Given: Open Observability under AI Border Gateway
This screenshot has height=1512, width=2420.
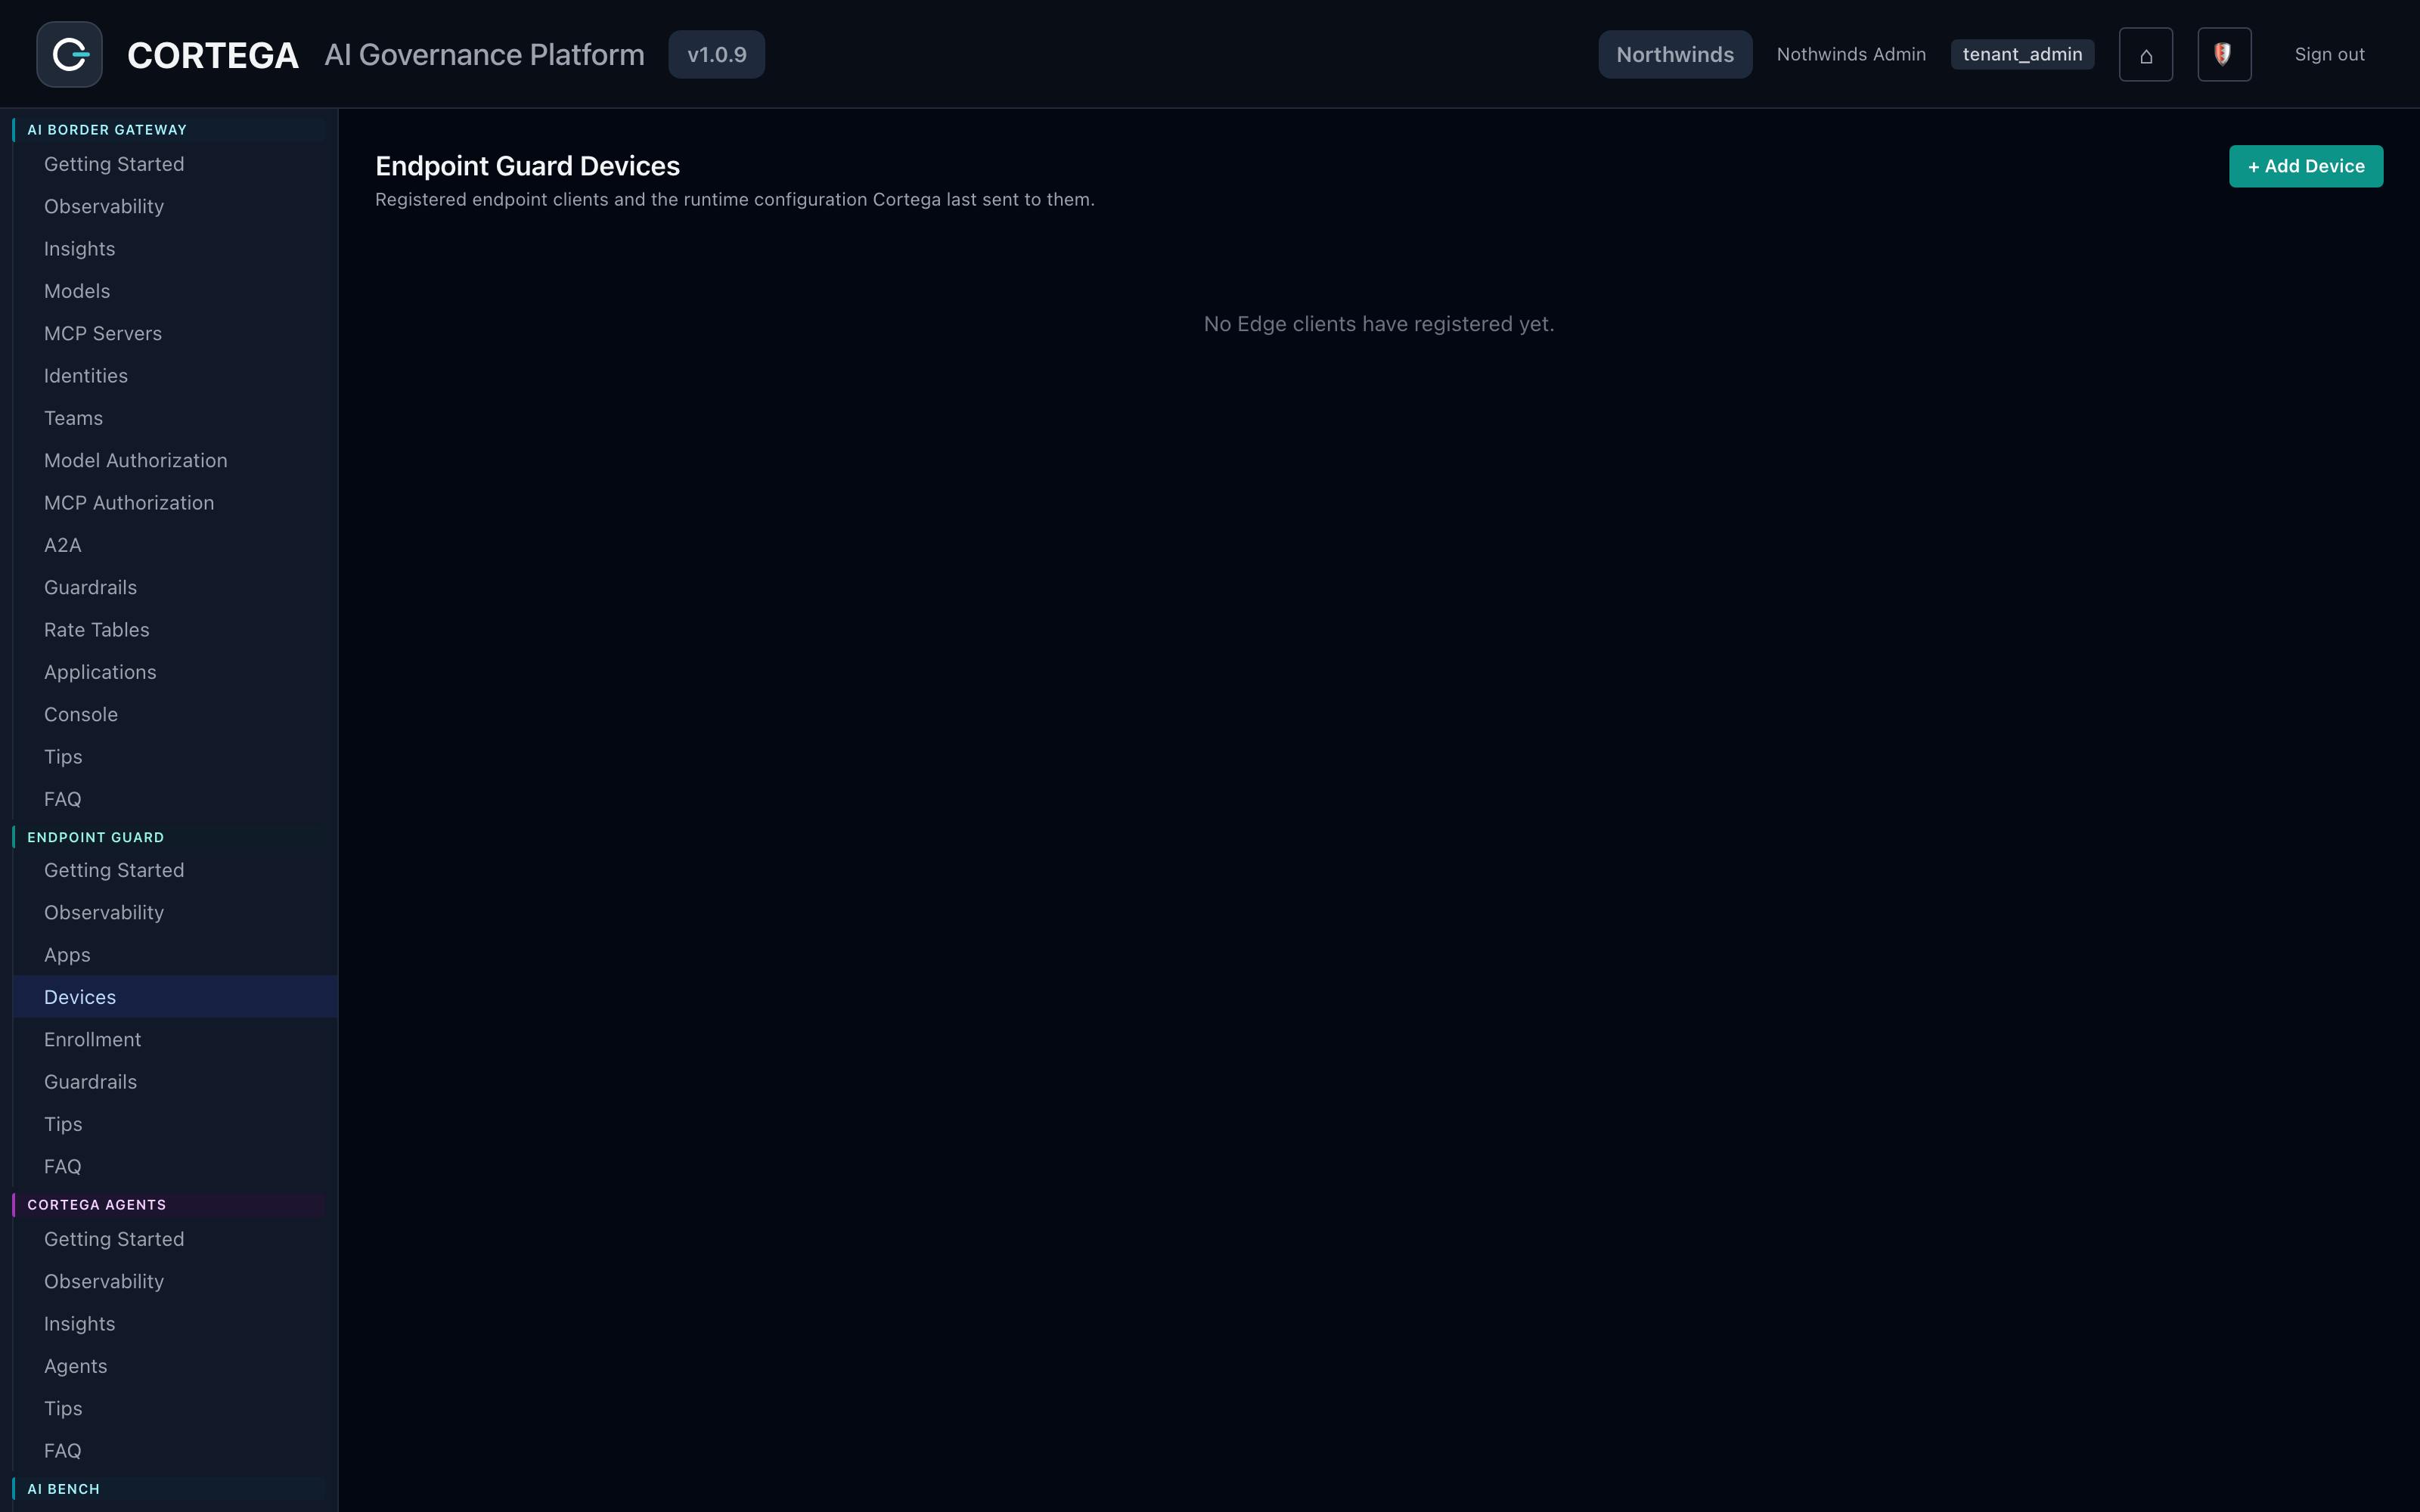Looking at the screenshot, I should (x=175, y=206).
